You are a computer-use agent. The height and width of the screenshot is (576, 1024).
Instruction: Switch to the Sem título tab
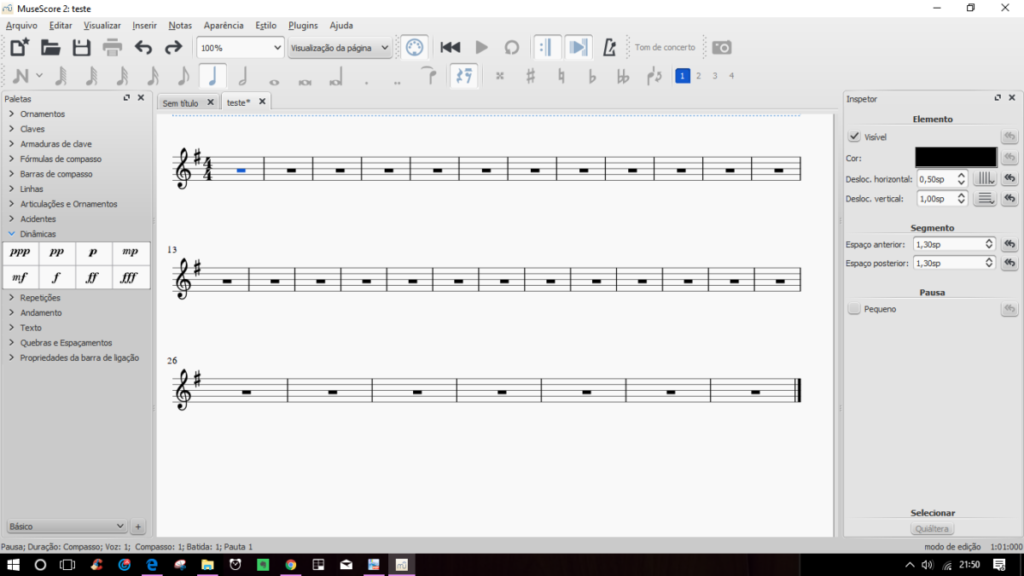(x=181, y=102)
